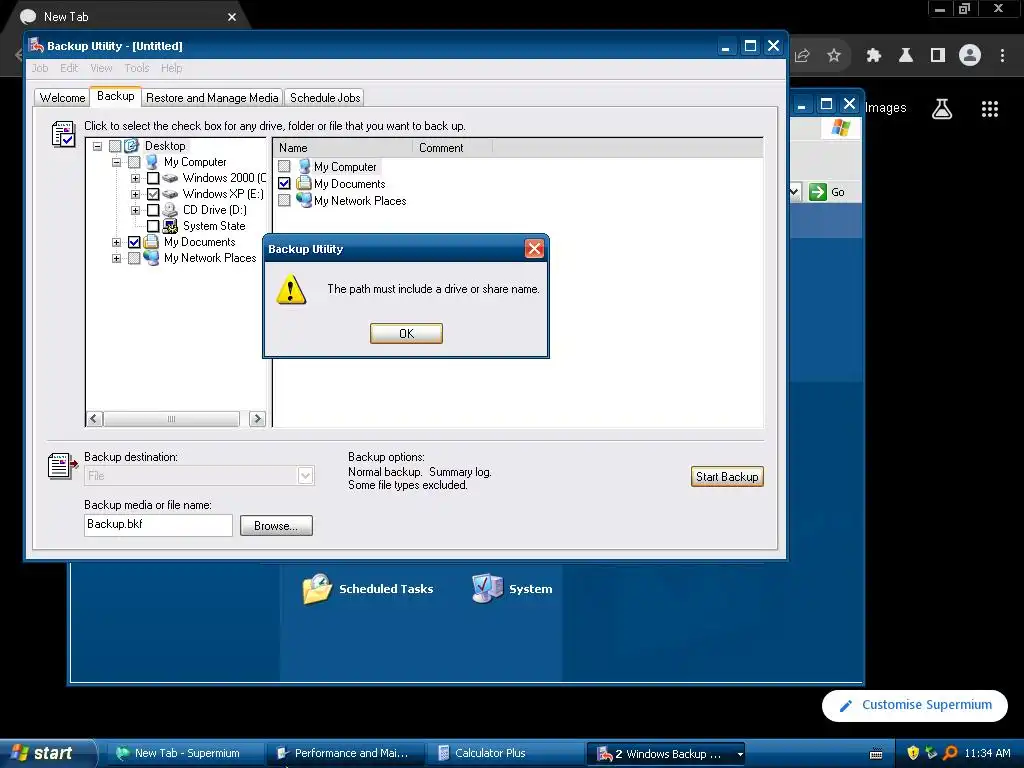Click the Windows Backup taskbar group
The image size is (1024, 768).
[666, 754]
